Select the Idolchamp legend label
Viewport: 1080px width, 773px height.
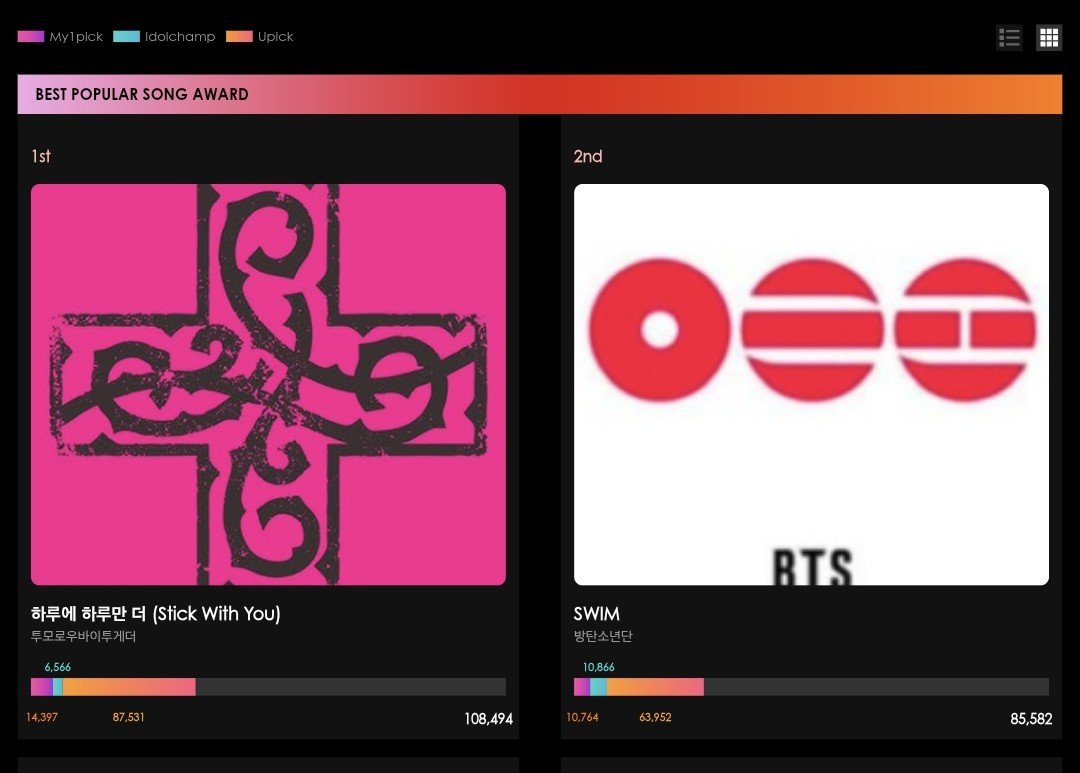click(x=180, y=37)
